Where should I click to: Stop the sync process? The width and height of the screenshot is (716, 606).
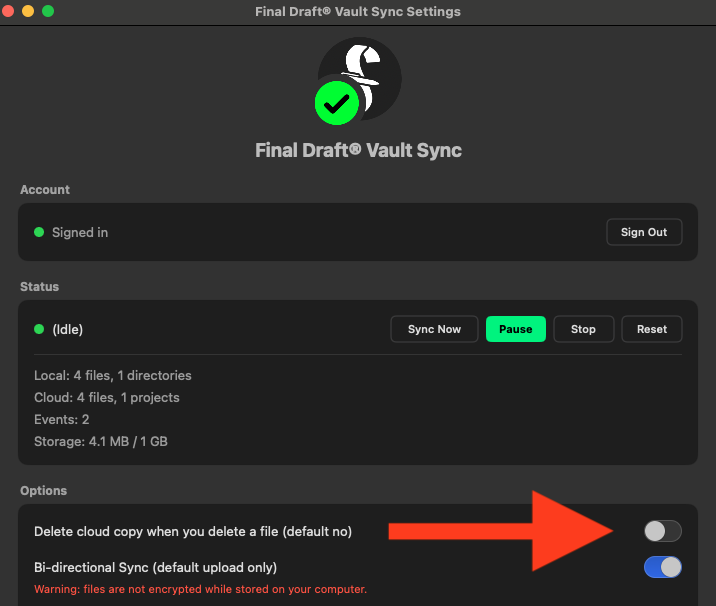click(583, 329)
